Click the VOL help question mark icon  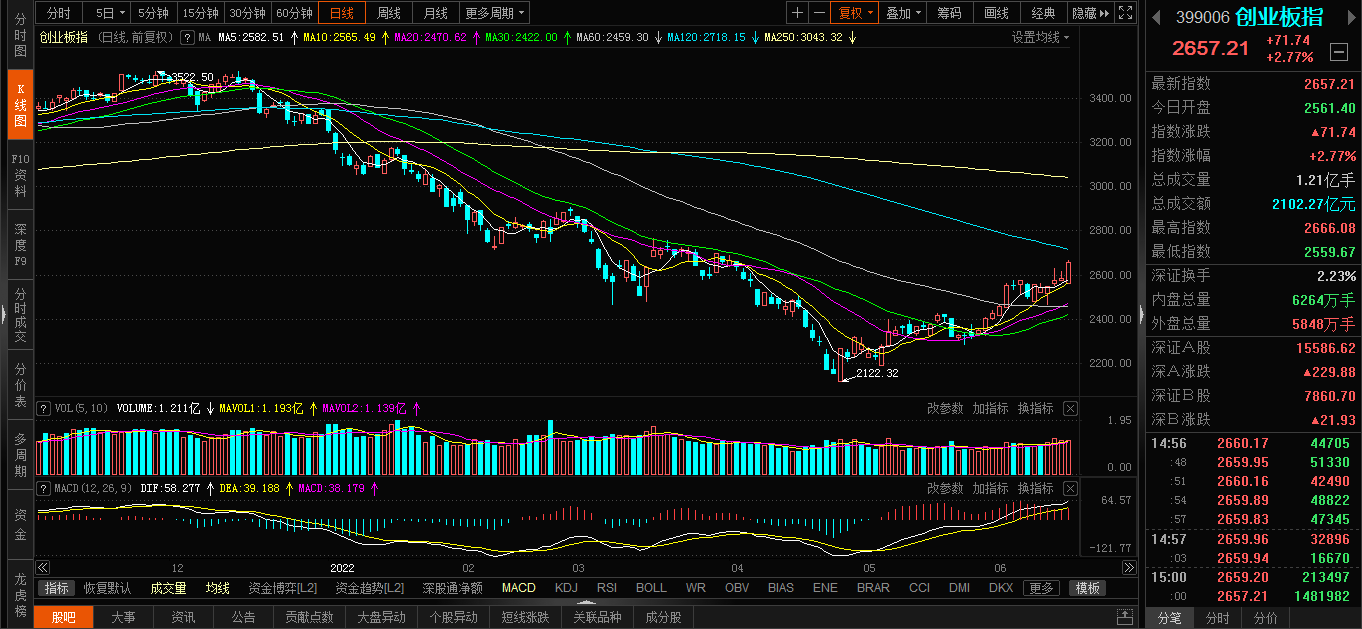(x=43, y=408)
